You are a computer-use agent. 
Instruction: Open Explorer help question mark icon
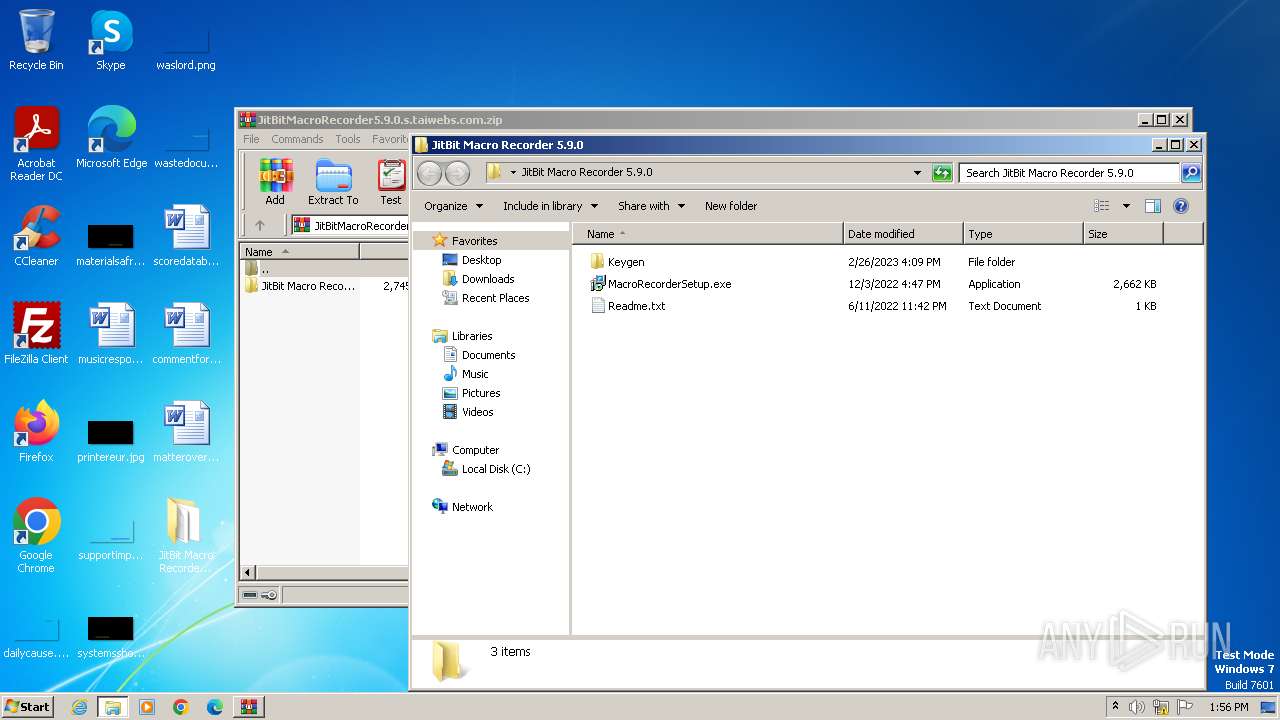pos(1180,206)
